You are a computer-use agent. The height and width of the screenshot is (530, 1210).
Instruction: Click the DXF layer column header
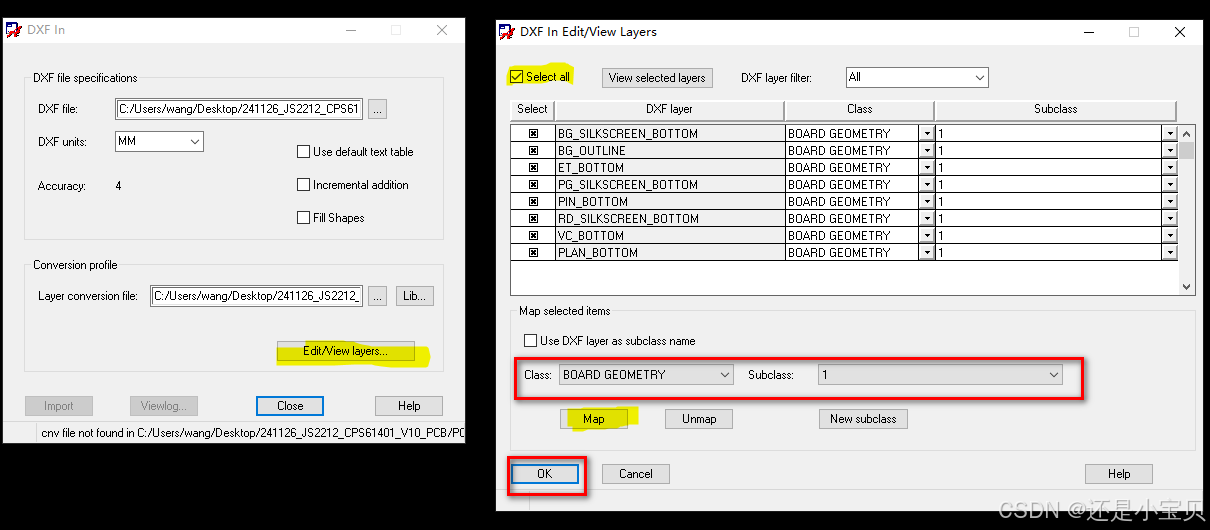pos(669,110)
